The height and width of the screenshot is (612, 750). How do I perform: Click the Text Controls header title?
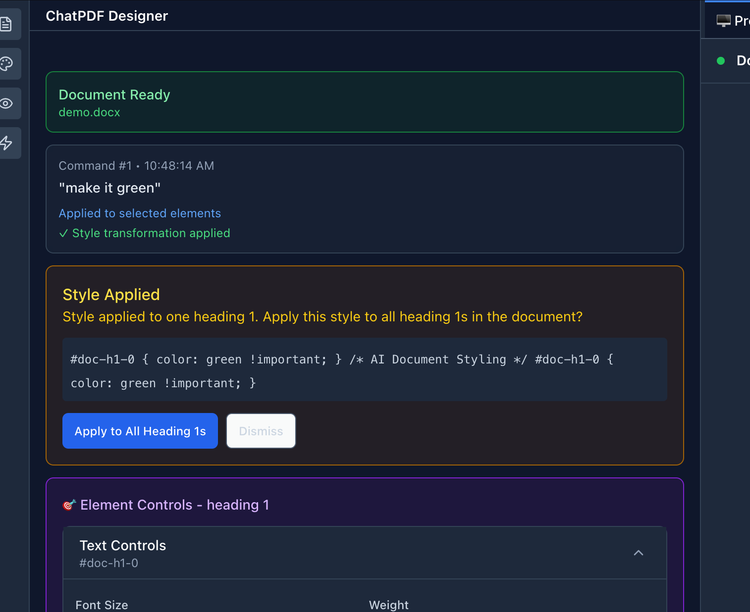click(123, 545)
